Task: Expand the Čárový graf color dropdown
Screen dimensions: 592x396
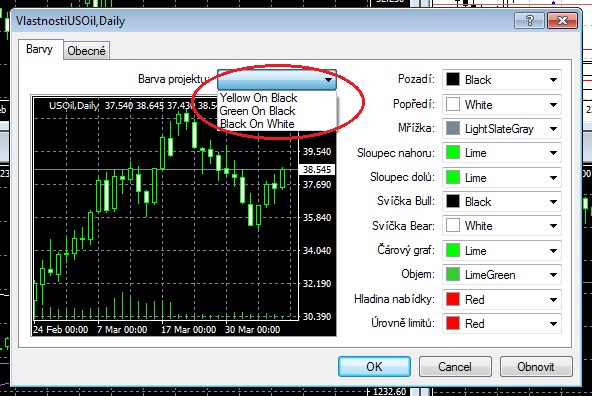Action: 553,250
